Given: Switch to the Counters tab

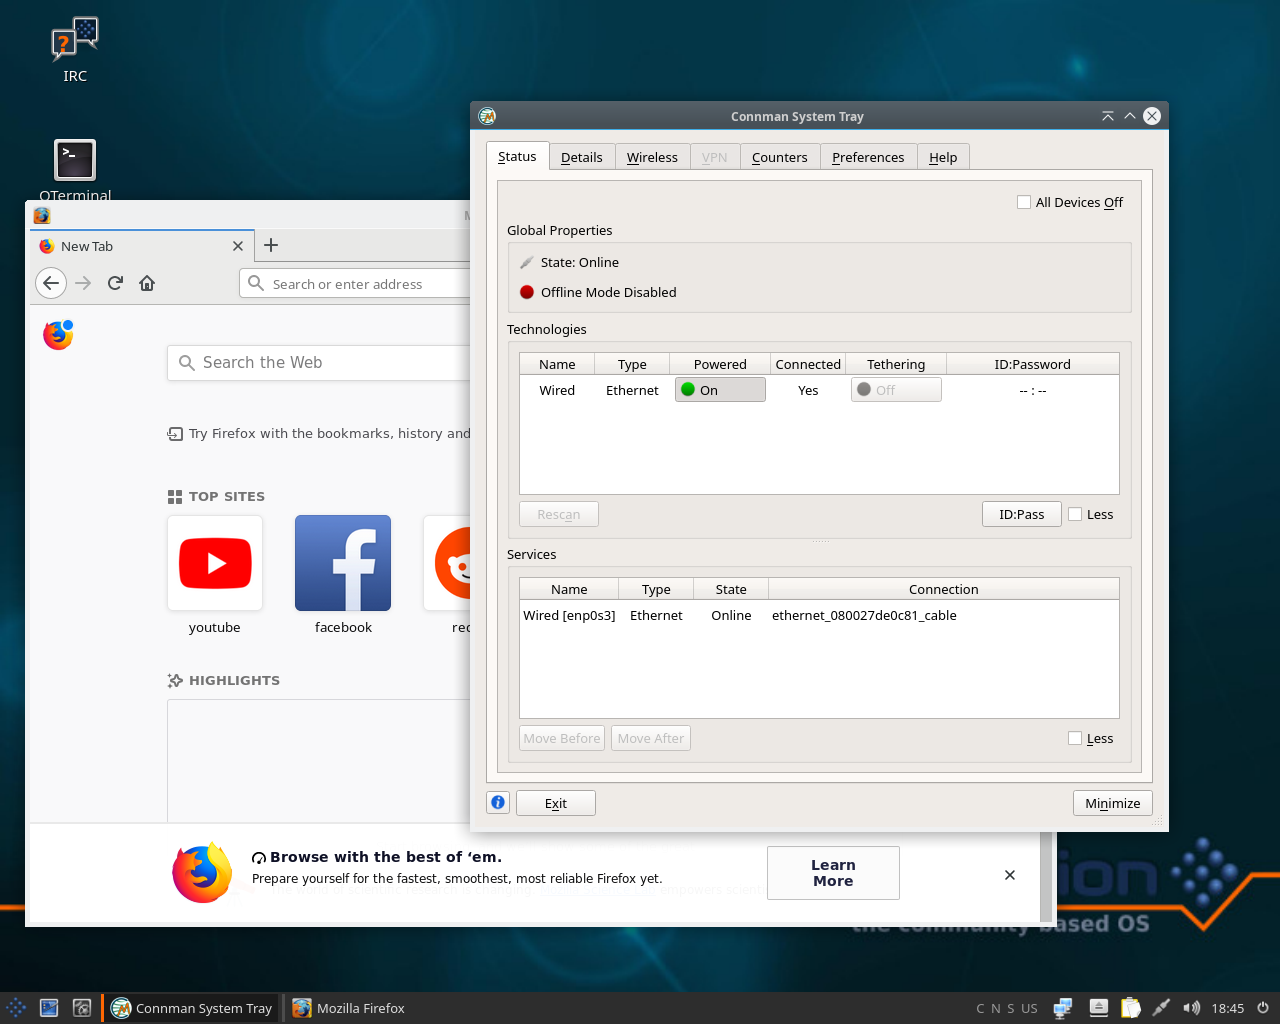Looking at the screenshot, I should click(780, 157).
